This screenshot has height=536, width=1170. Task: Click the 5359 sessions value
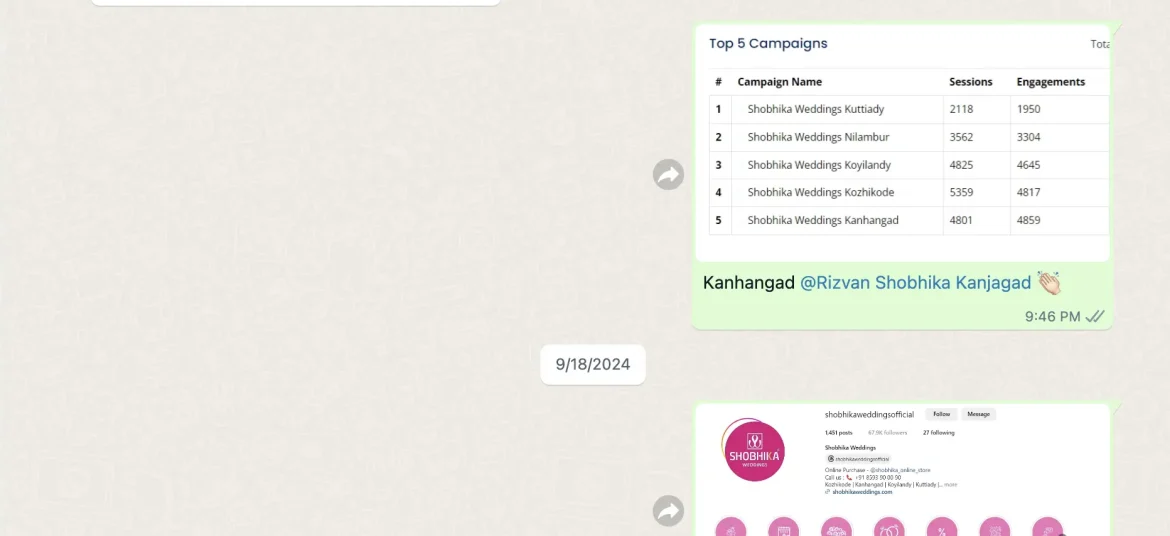961,193
